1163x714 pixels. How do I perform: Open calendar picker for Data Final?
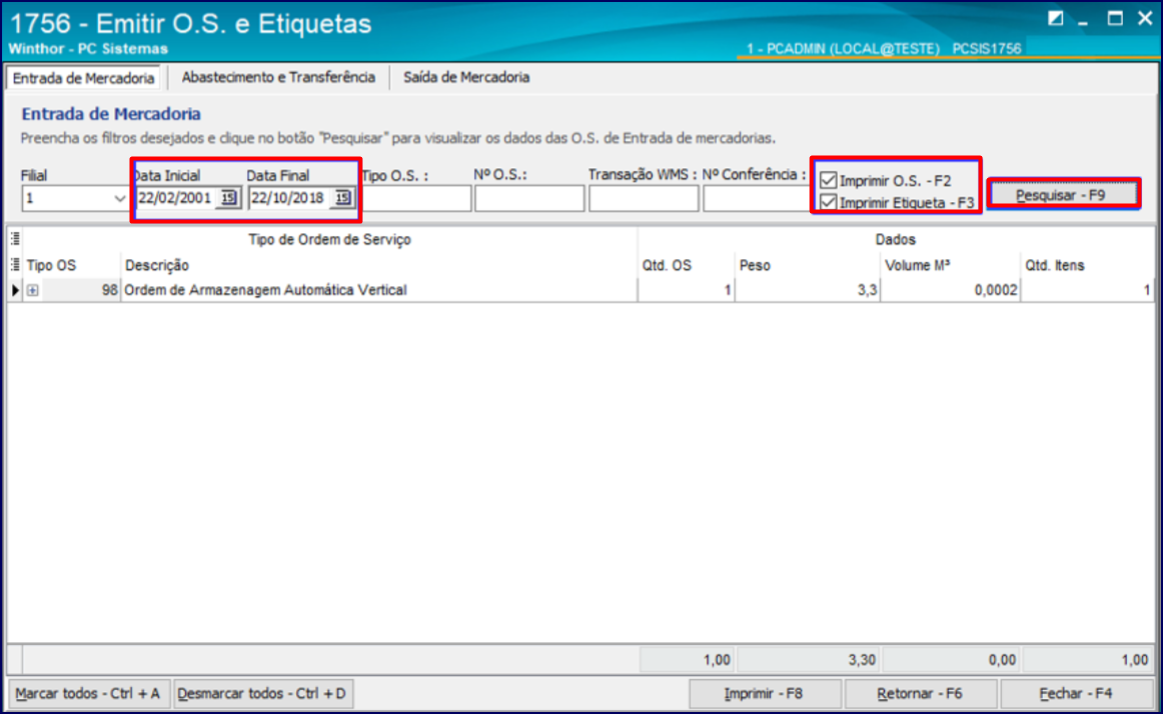[342, 198]
